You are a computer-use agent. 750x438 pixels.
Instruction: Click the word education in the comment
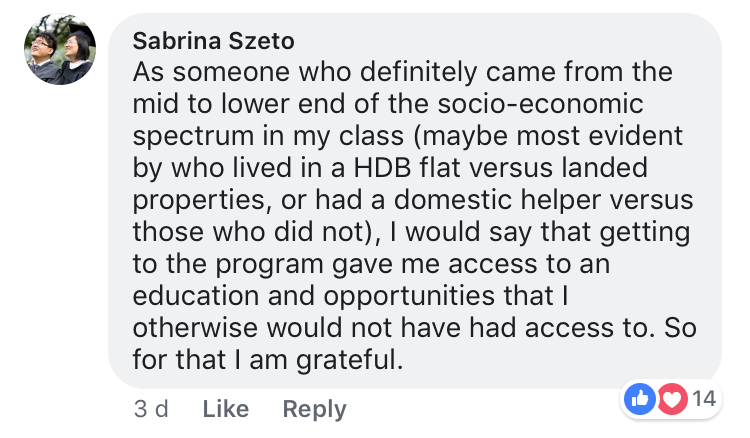tap(196, 296)
